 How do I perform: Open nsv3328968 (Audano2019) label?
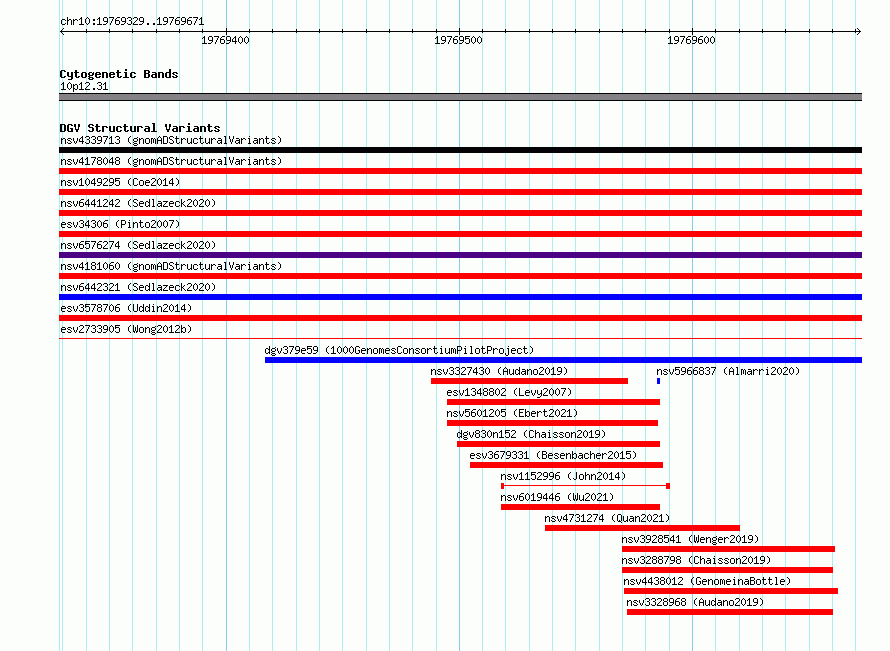coord(695,602)
